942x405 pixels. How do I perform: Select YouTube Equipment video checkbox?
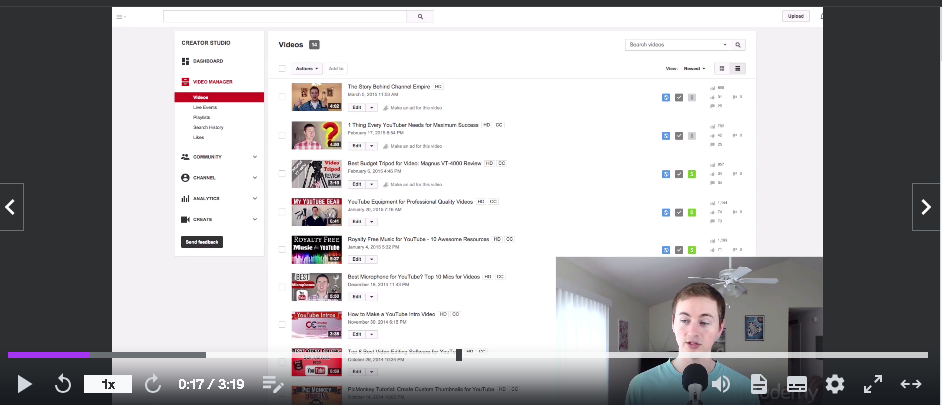[282, 212]
